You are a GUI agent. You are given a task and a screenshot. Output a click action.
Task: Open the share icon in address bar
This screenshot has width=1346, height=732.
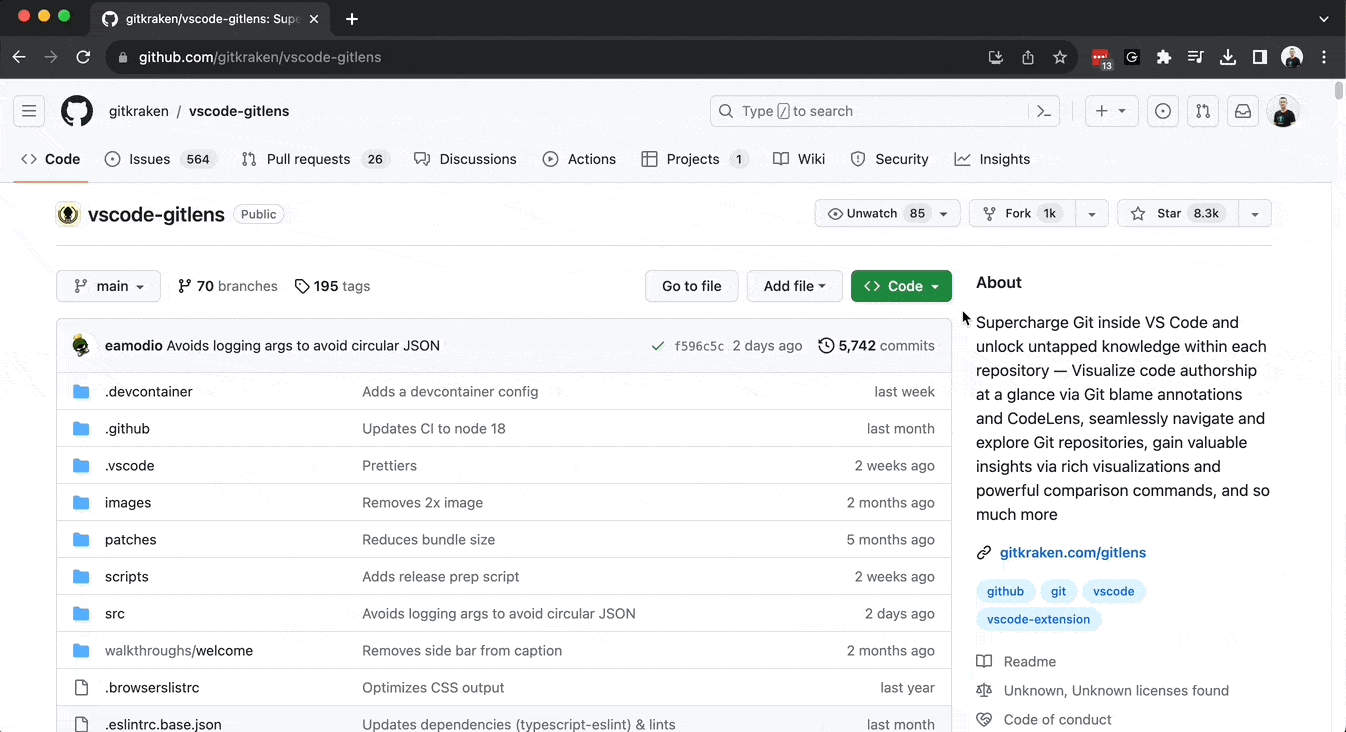click(1028, 57)
